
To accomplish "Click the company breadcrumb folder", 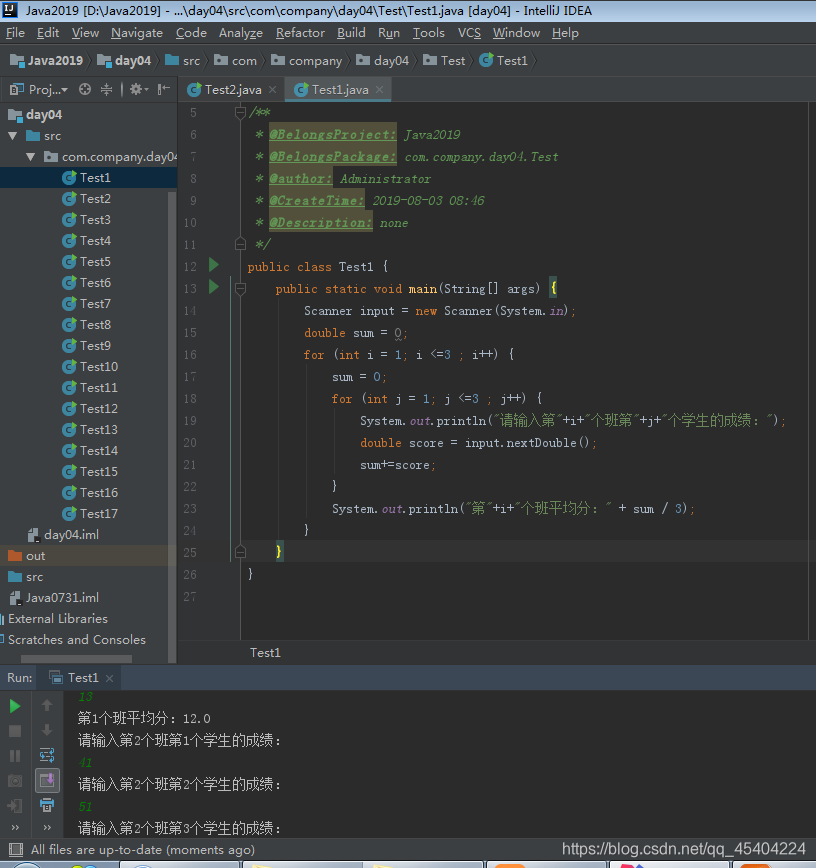I will coord(307,60).
